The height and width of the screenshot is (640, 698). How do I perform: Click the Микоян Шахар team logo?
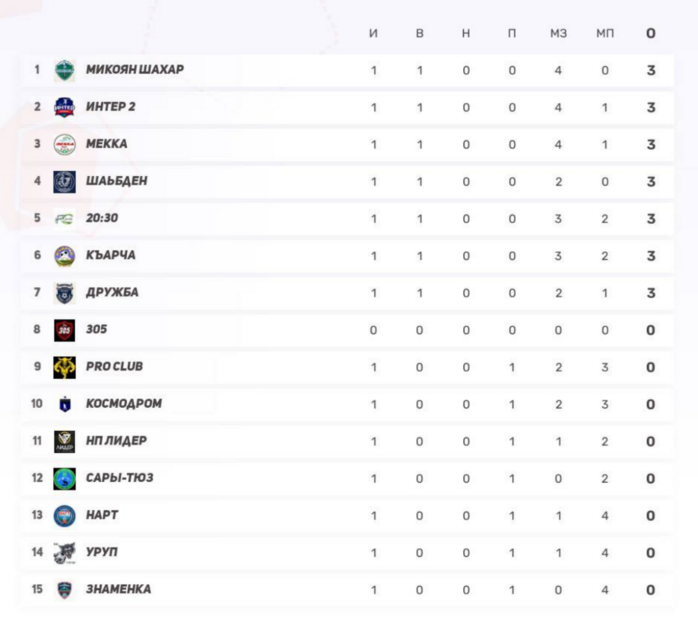click(64, 70)
